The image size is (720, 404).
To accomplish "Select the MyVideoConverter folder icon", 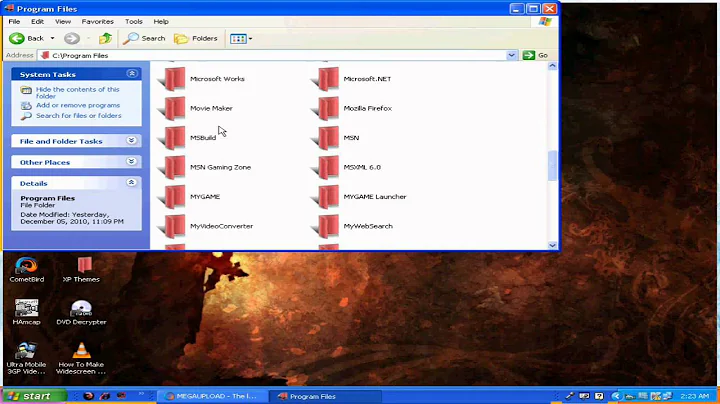I will pyautogui.click(x=173, y=226).
